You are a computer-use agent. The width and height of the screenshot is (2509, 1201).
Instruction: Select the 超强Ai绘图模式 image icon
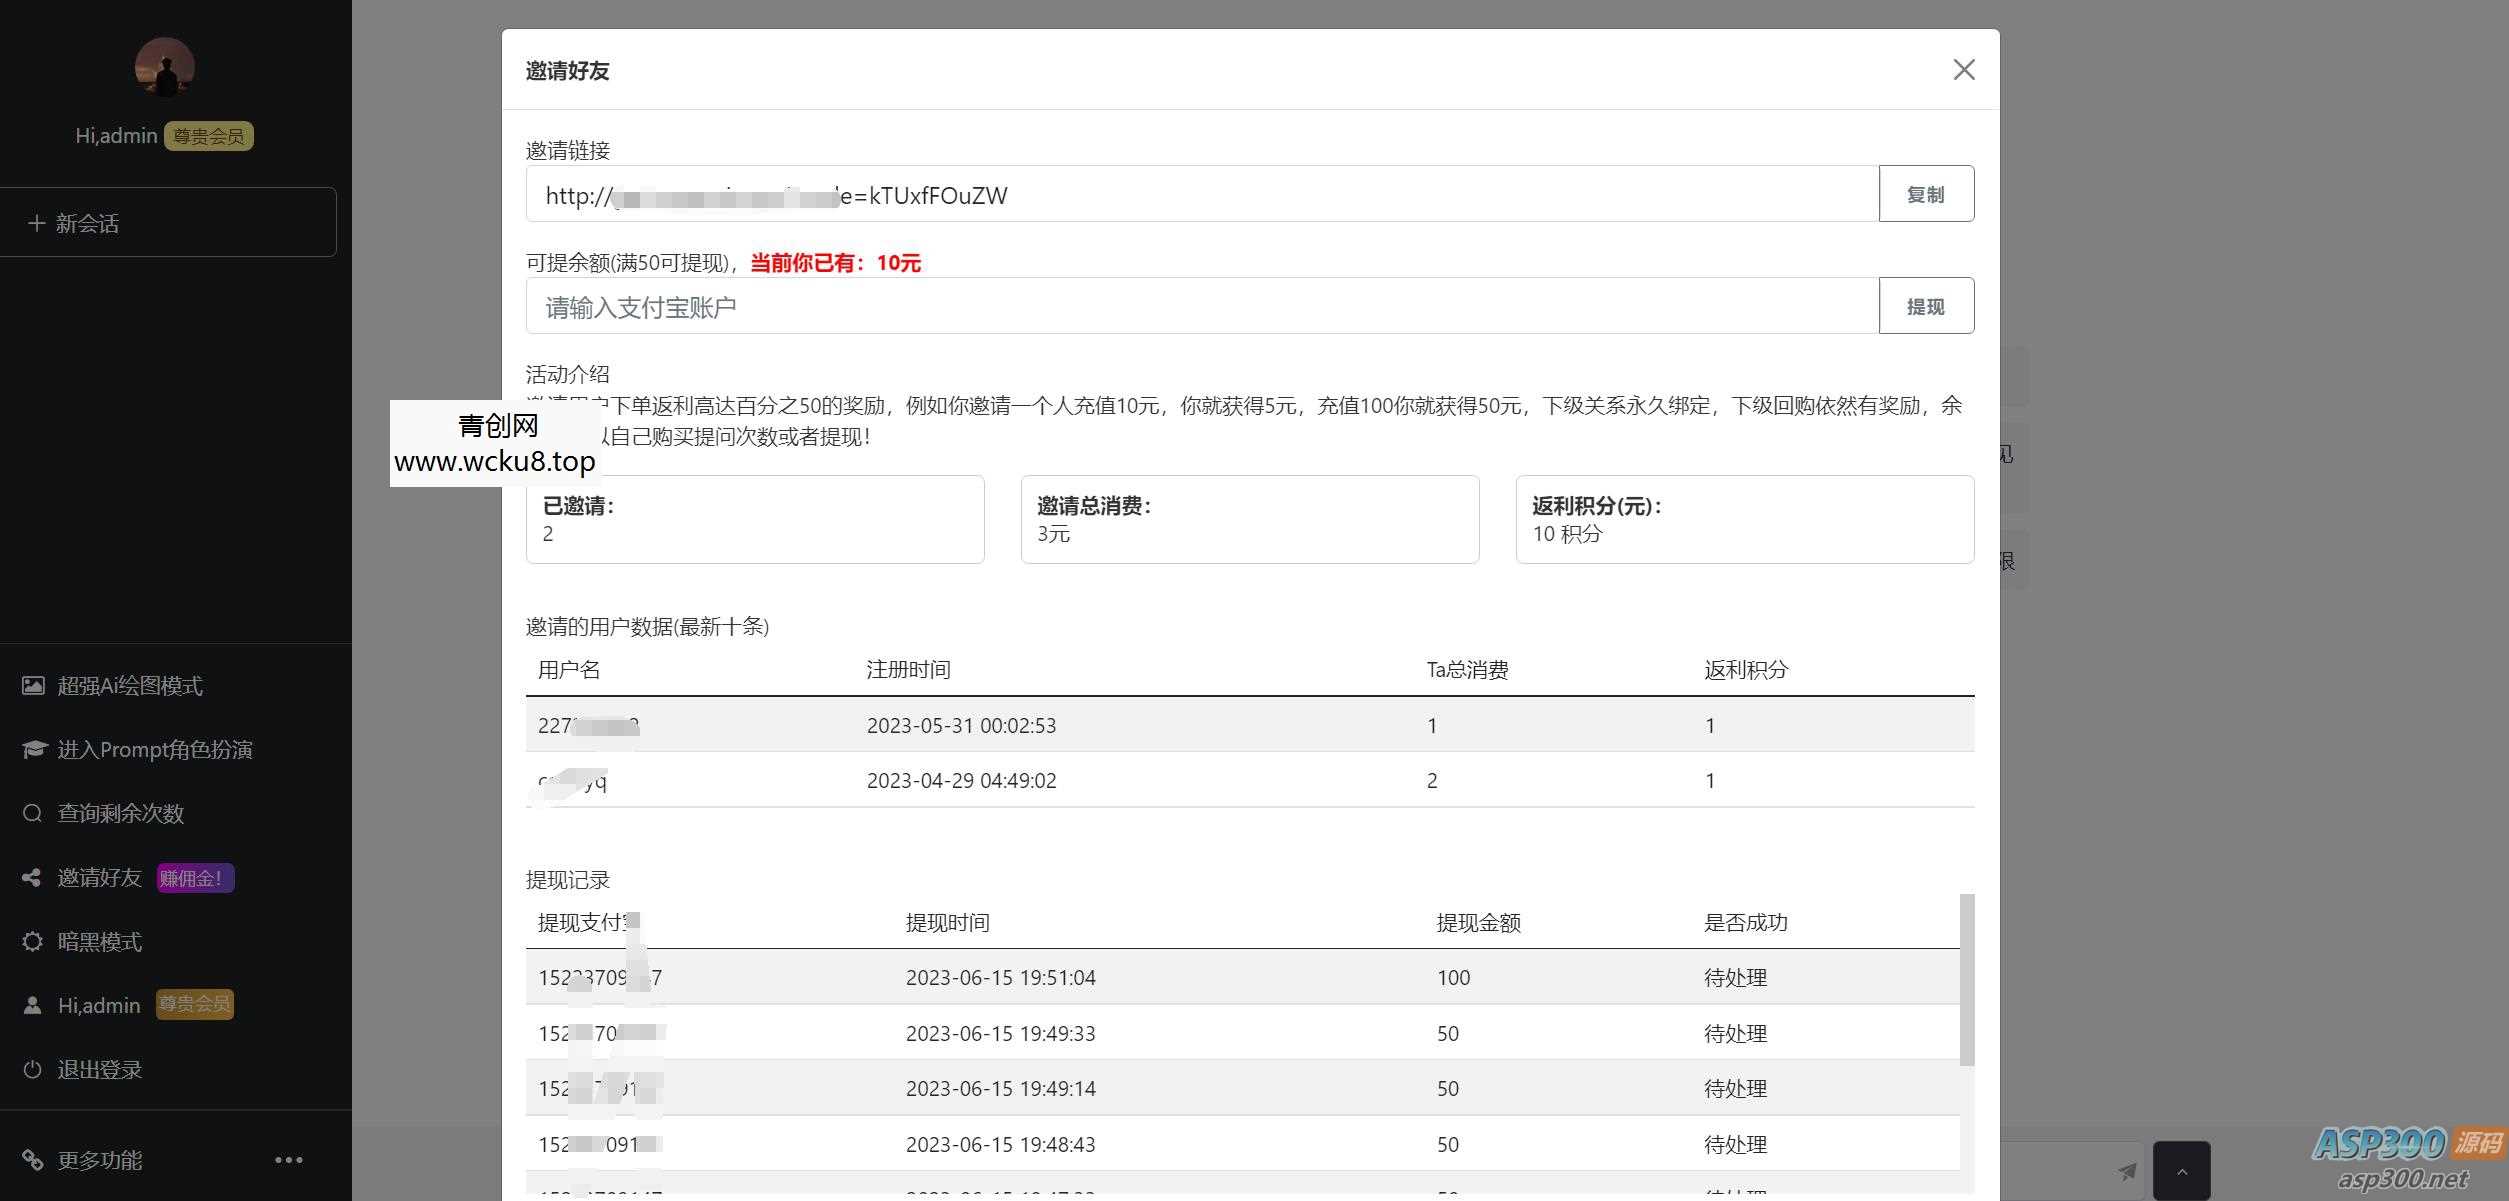pos(33,686)
